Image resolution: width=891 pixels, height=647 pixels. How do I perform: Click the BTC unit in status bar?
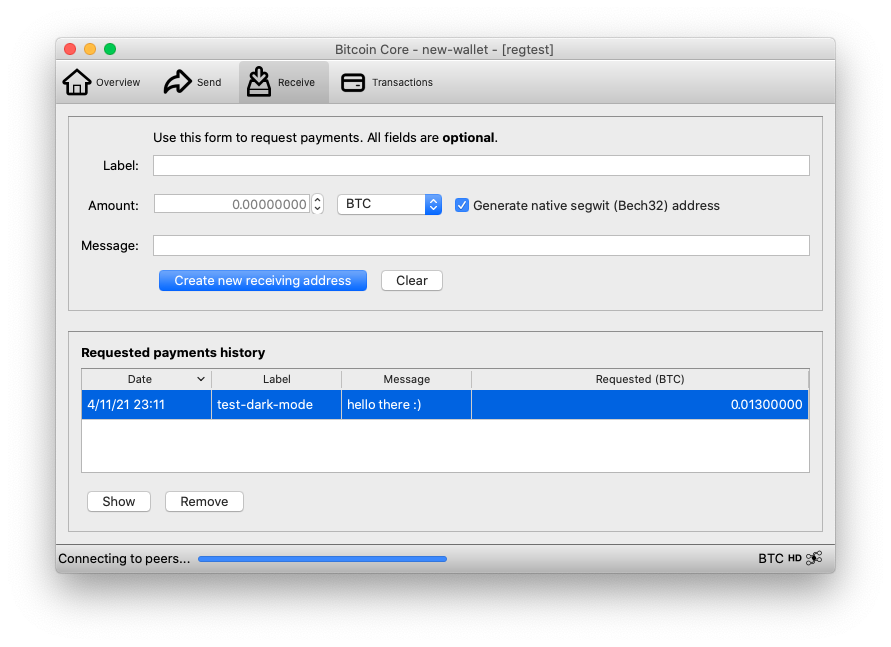tap(771, 558)
